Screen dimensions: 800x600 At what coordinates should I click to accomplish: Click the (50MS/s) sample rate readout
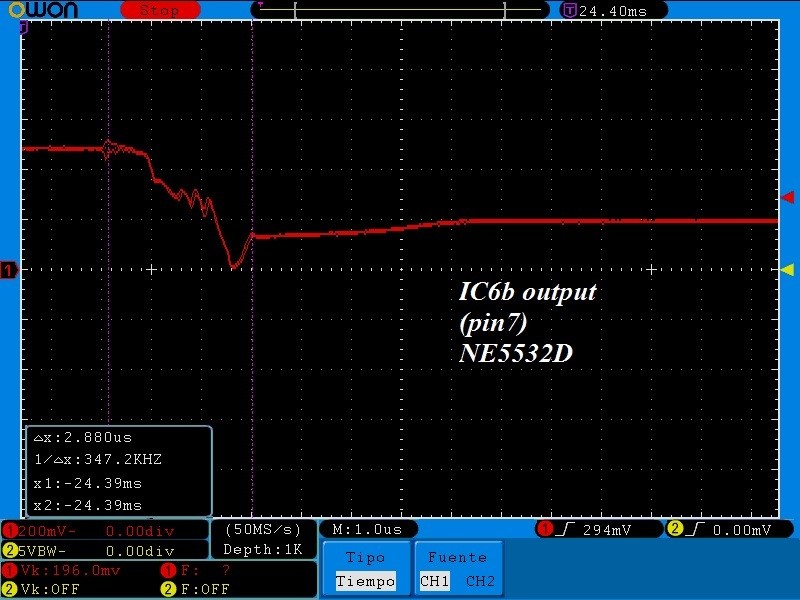point(263,530)
